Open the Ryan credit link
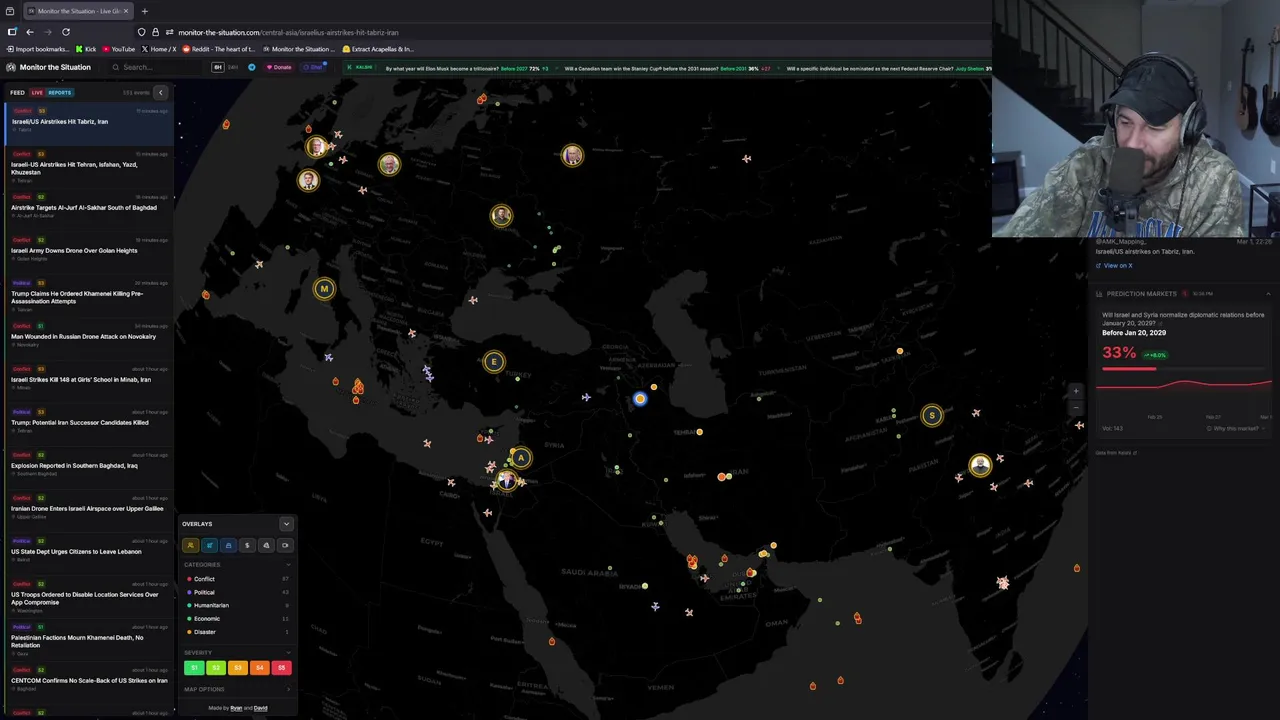 click(x=236, y=708)
